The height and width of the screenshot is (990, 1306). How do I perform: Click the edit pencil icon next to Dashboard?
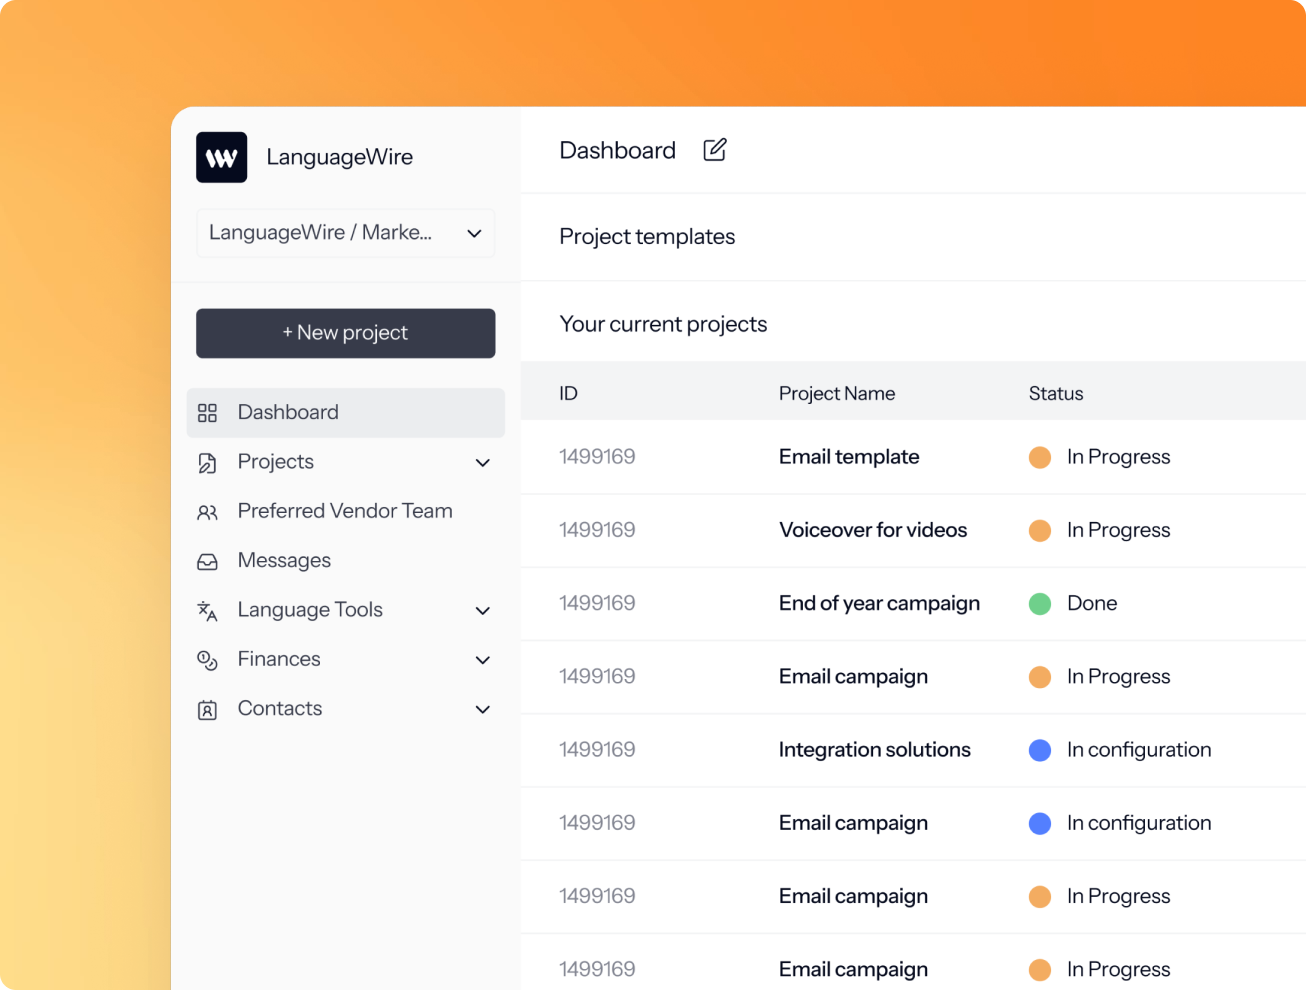(x=714, y=149)
